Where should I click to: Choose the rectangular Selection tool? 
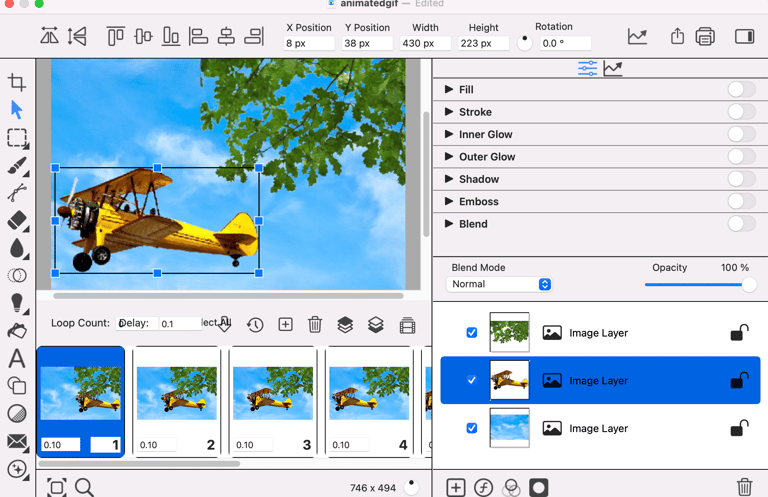point(17,138)
